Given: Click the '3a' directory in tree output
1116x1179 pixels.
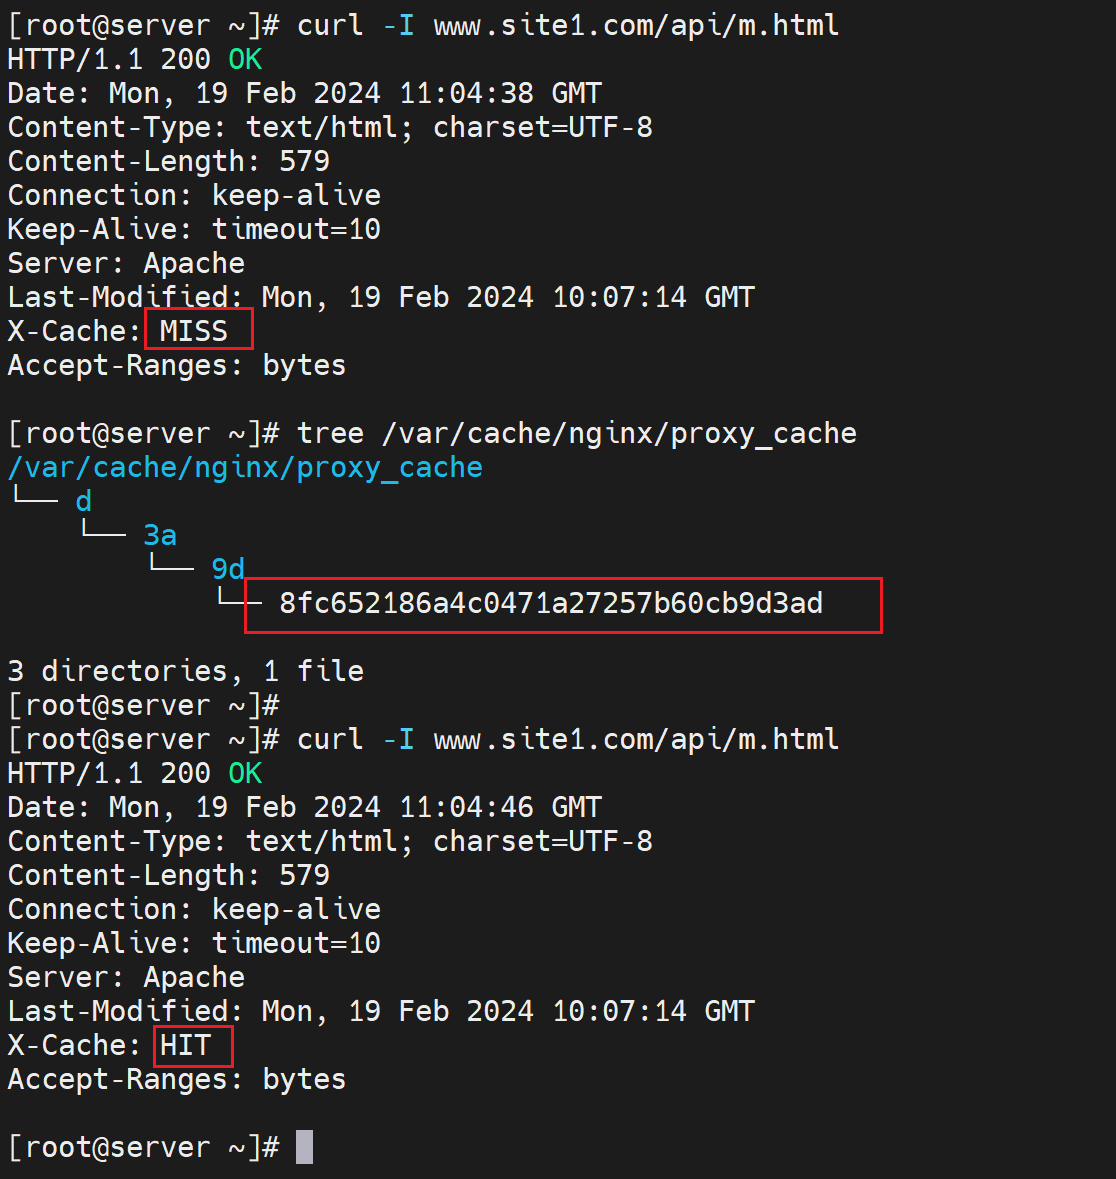Looking at the screenshot, I should tap(160, 535).
